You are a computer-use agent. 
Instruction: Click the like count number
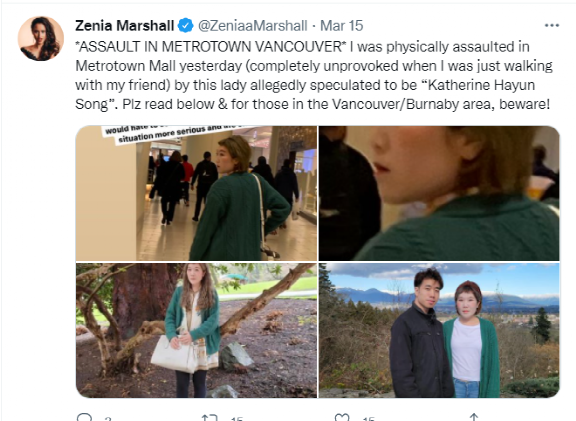coord(368,418)
